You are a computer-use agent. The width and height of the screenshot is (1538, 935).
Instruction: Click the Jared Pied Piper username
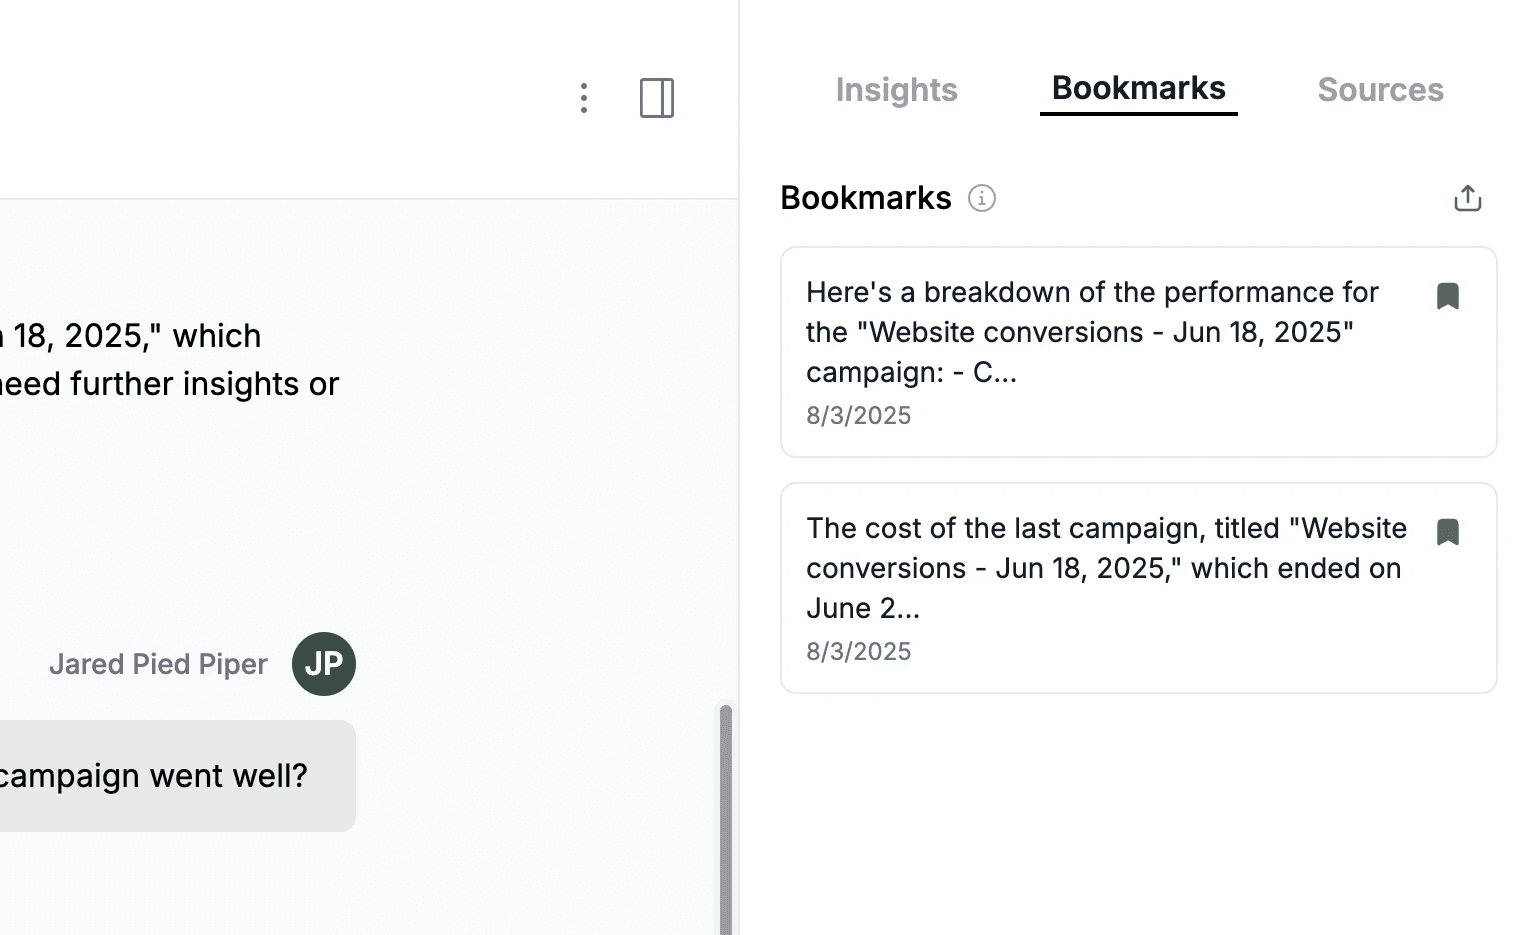pyautogui.click(x=158, y=665)
